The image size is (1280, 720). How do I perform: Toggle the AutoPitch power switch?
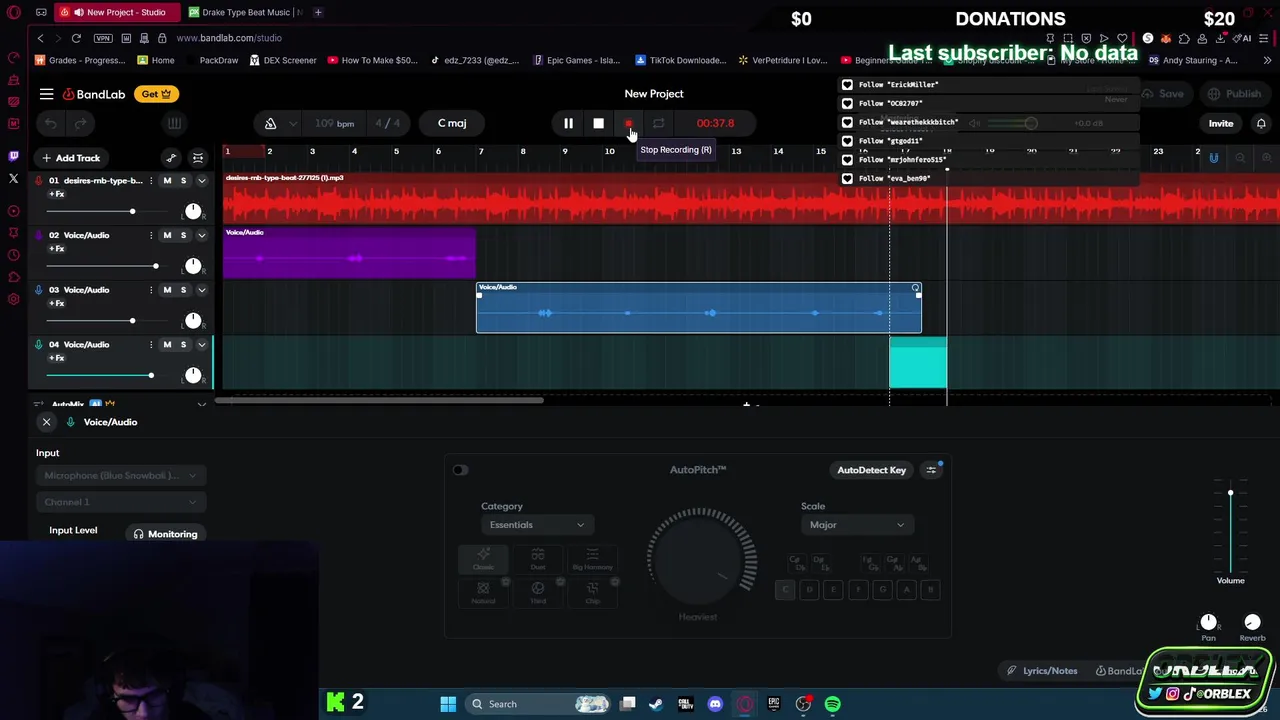(x=460, y=470)
